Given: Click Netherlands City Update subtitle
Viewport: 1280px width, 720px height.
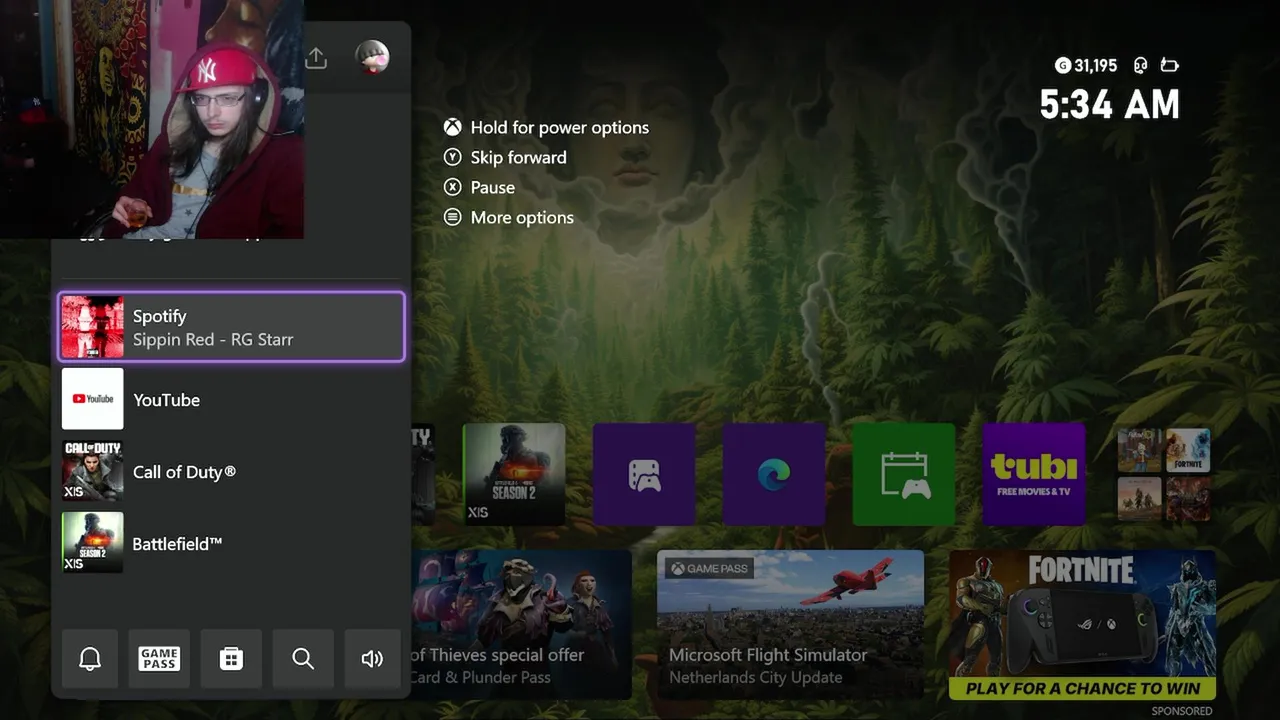Looking at the screenshot, I should (756, 678).
